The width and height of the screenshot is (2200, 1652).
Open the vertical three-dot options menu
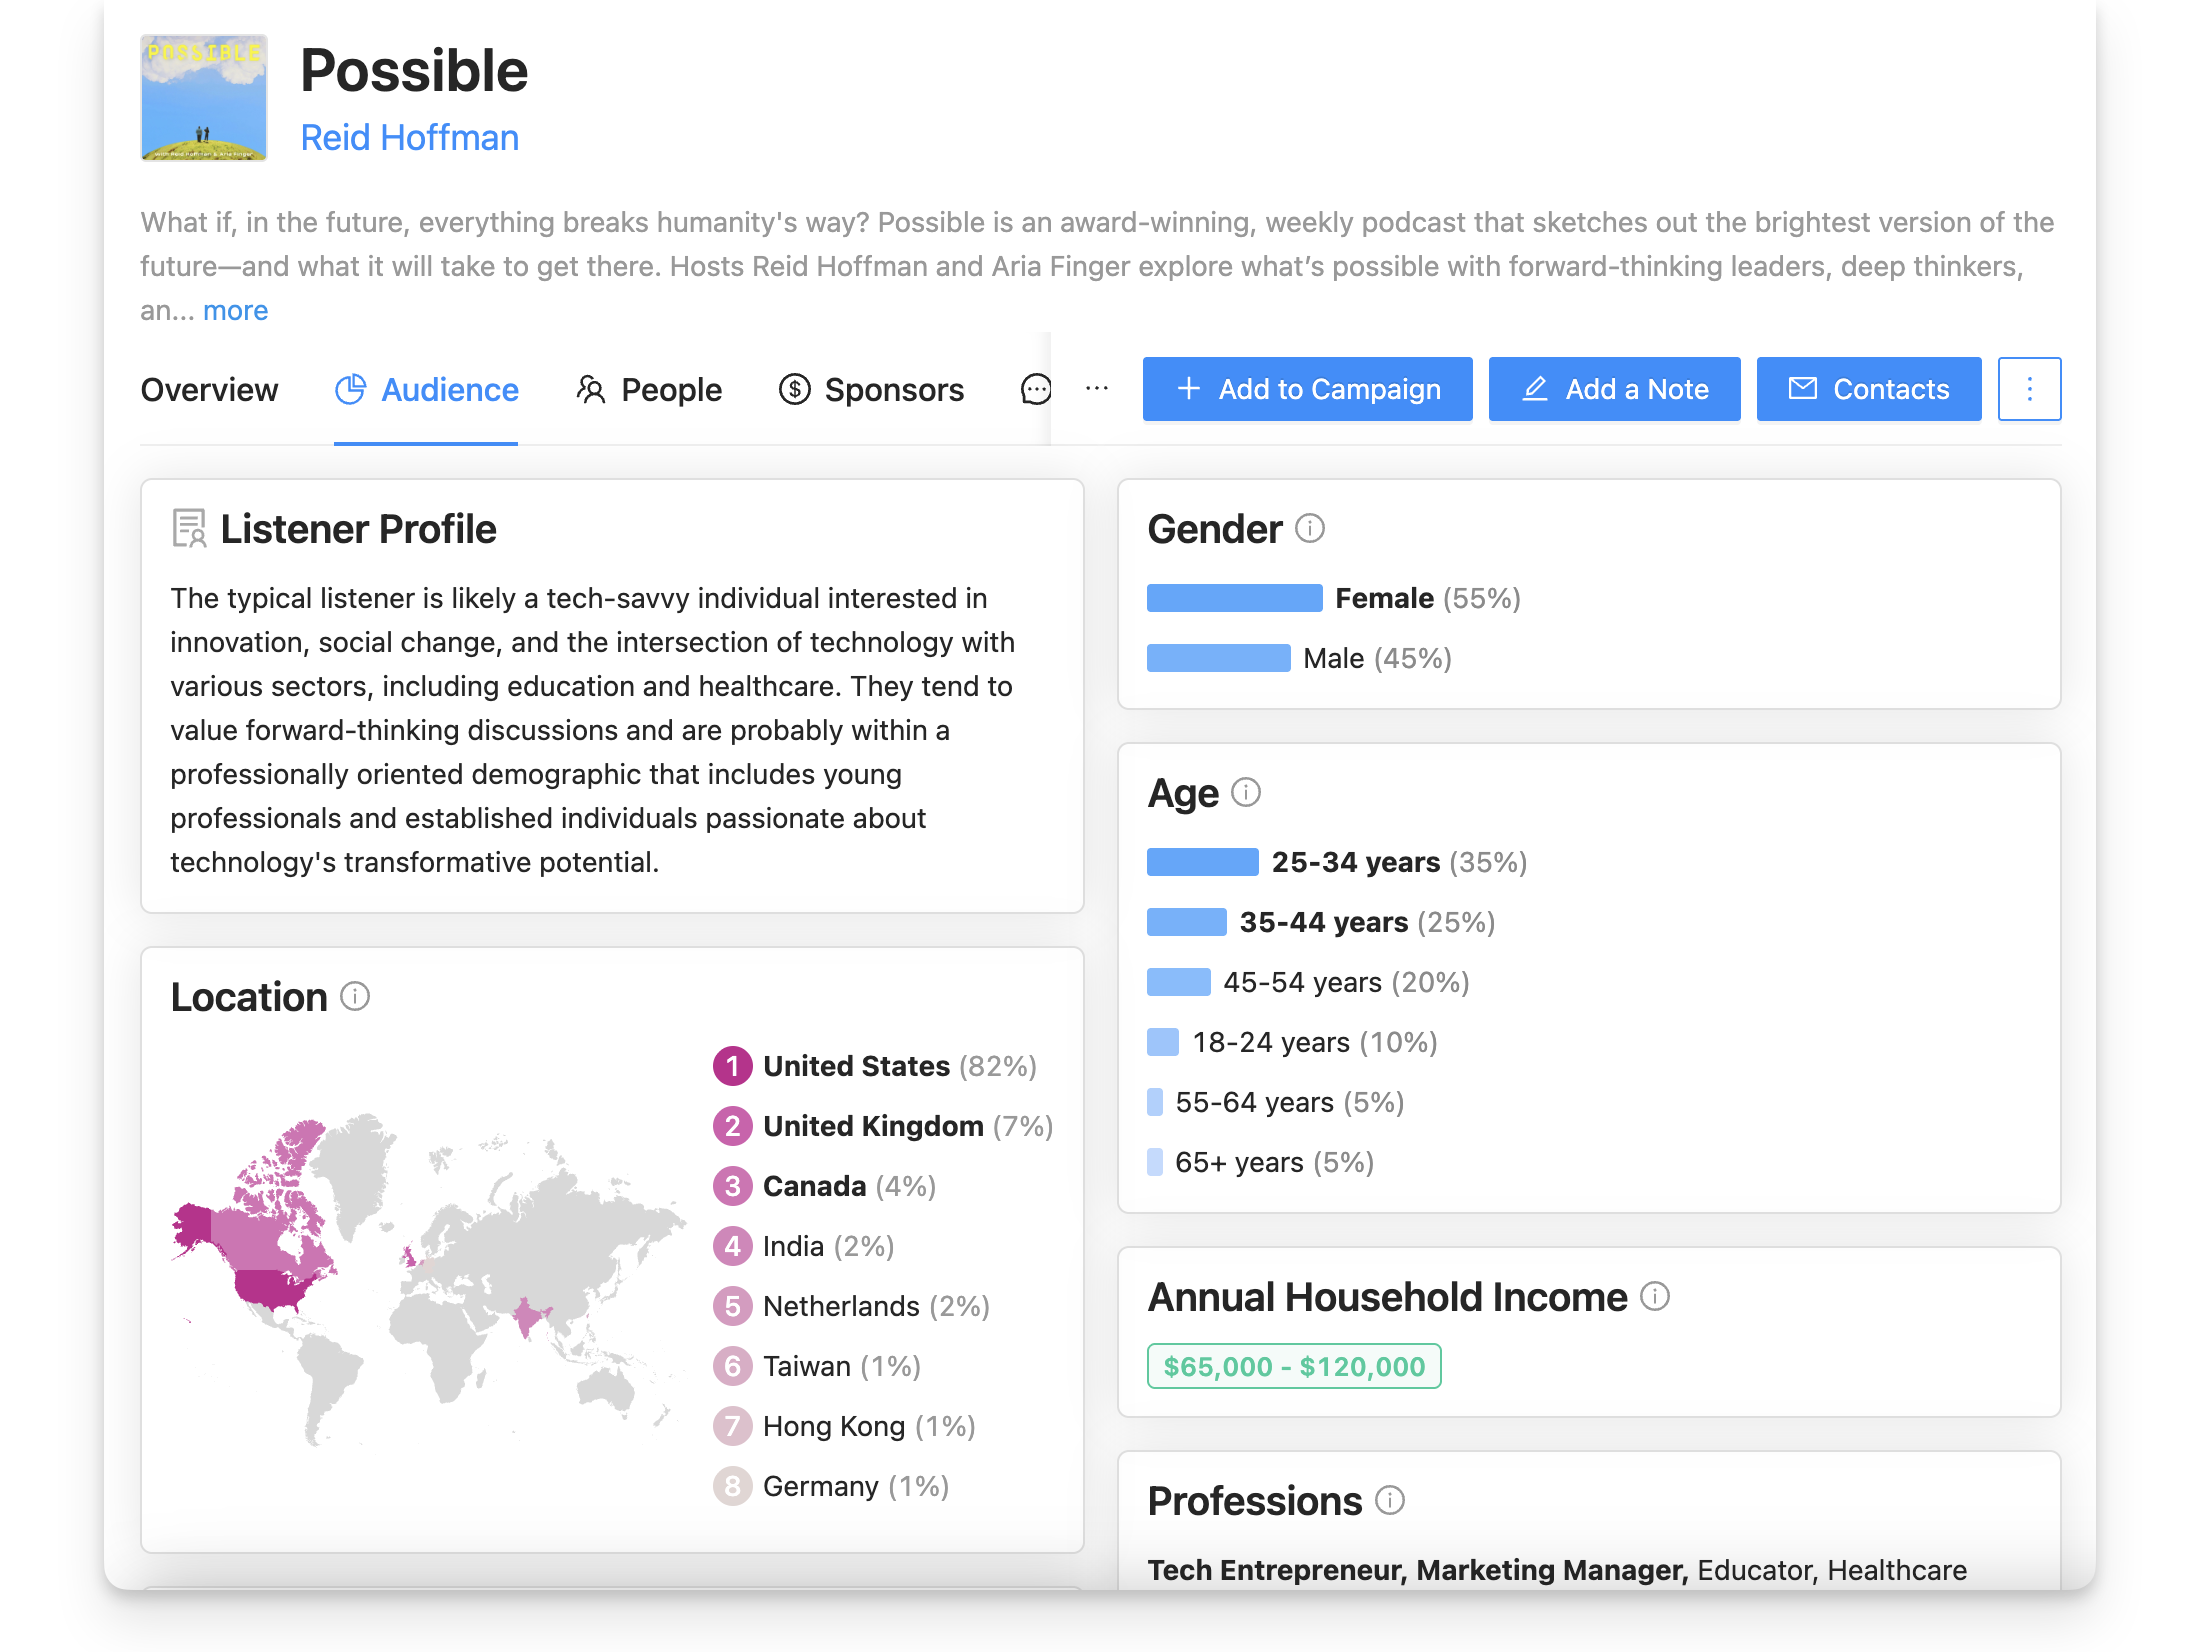[2029, 389]
